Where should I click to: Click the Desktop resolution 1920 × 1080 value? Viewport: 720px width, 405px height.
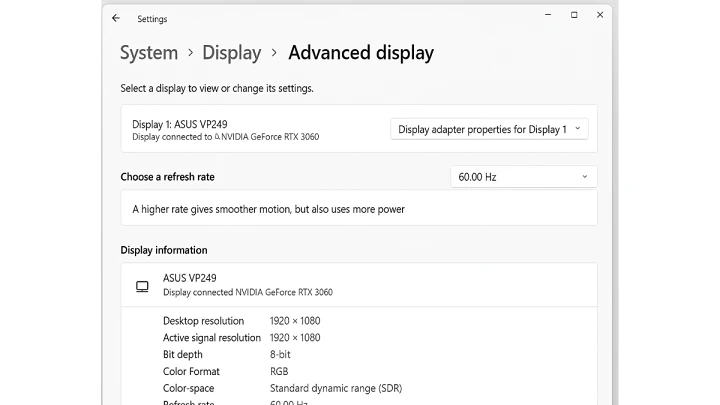295,321
